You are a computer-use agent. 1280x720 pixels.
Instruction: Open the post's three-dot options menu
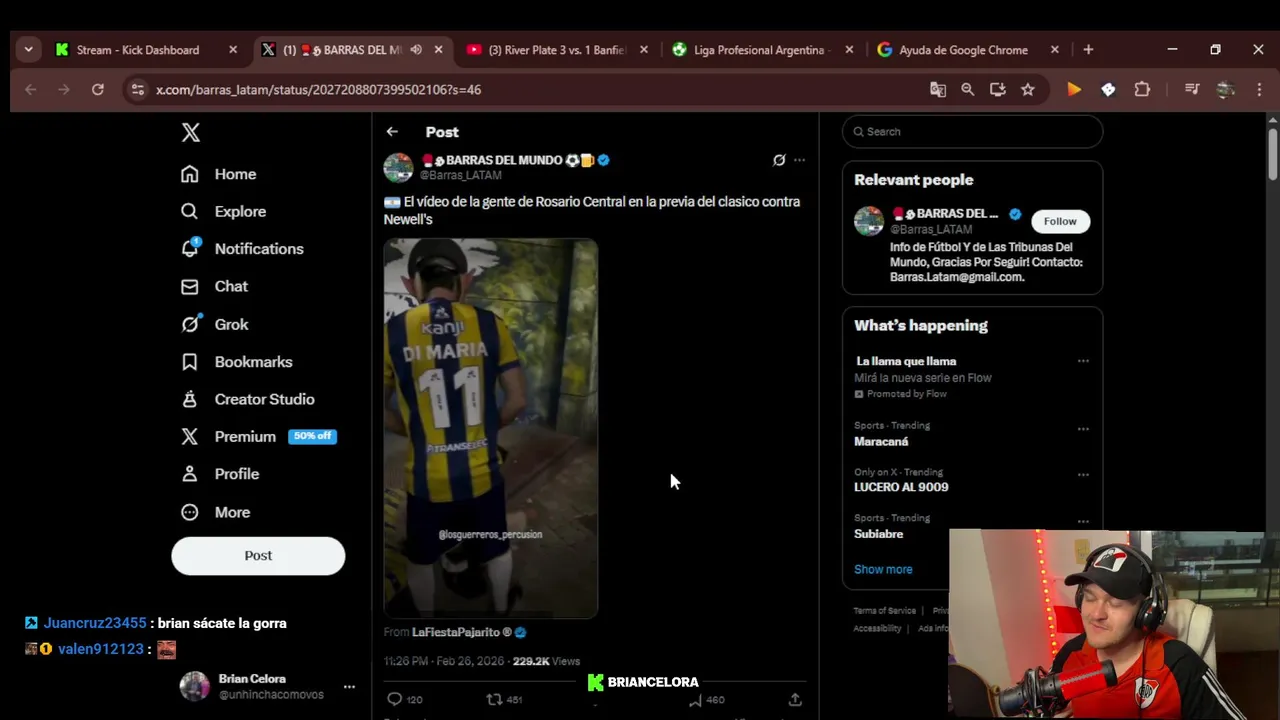pos(799,160)
